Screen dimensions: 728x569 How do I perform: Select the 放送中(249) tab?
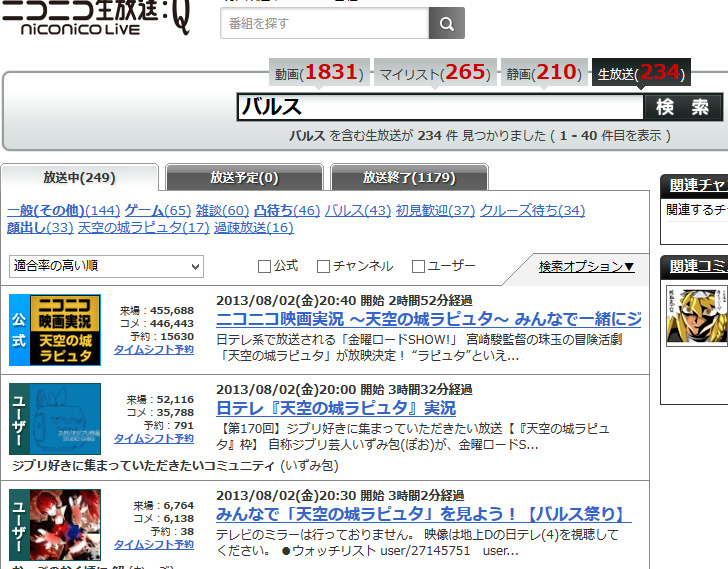pos(79,177)
